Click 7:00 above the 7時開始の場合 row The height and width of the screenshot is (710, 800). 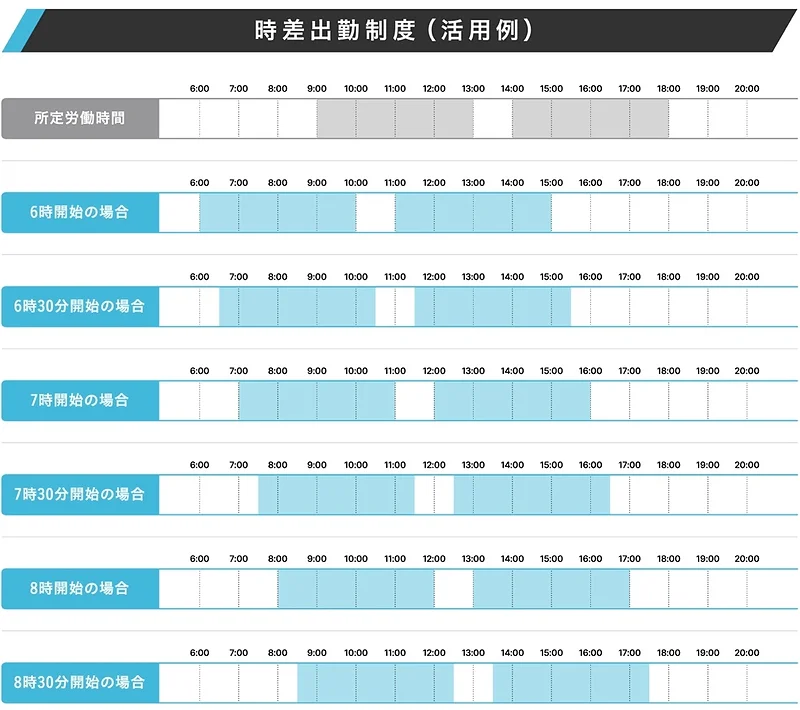238,371
